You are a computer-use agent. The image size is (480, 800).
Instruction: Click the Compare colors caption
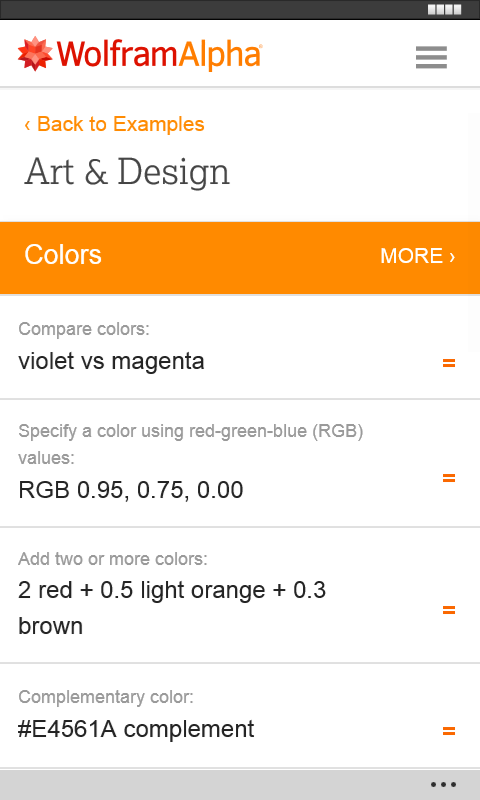(84, 329)
